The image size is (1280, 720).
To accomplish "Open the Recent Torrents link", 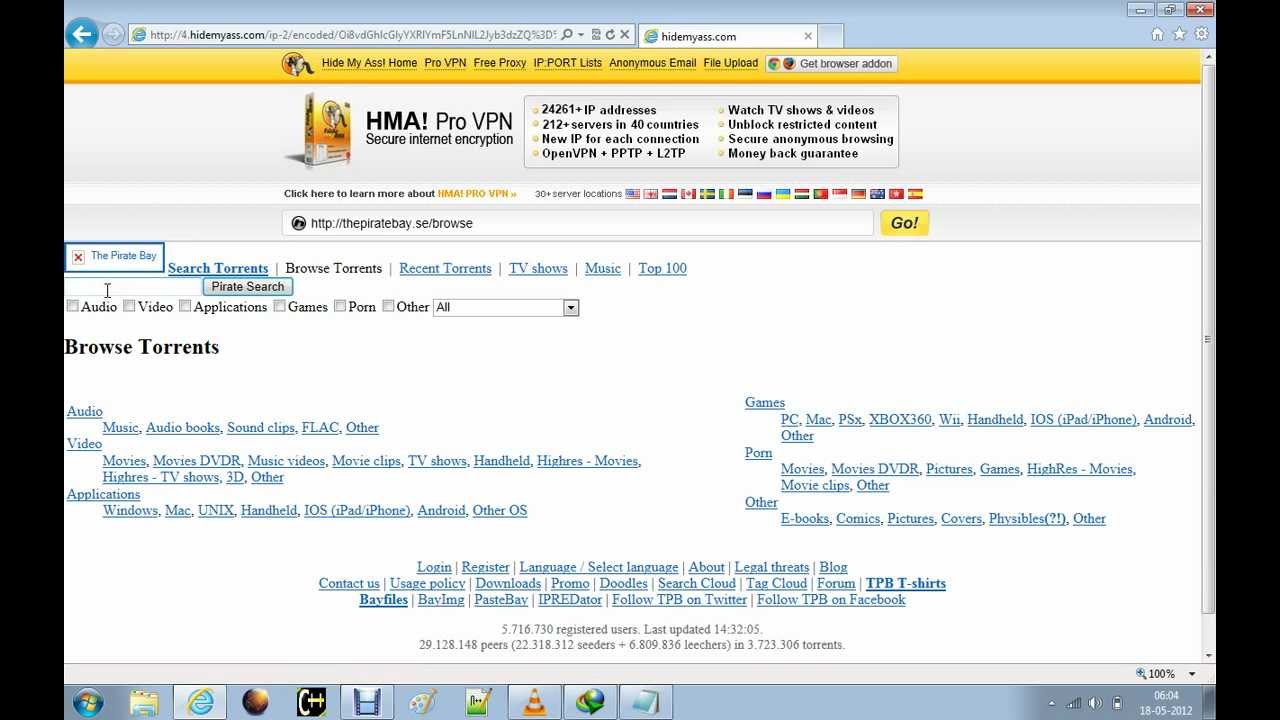I will [445, 268].
